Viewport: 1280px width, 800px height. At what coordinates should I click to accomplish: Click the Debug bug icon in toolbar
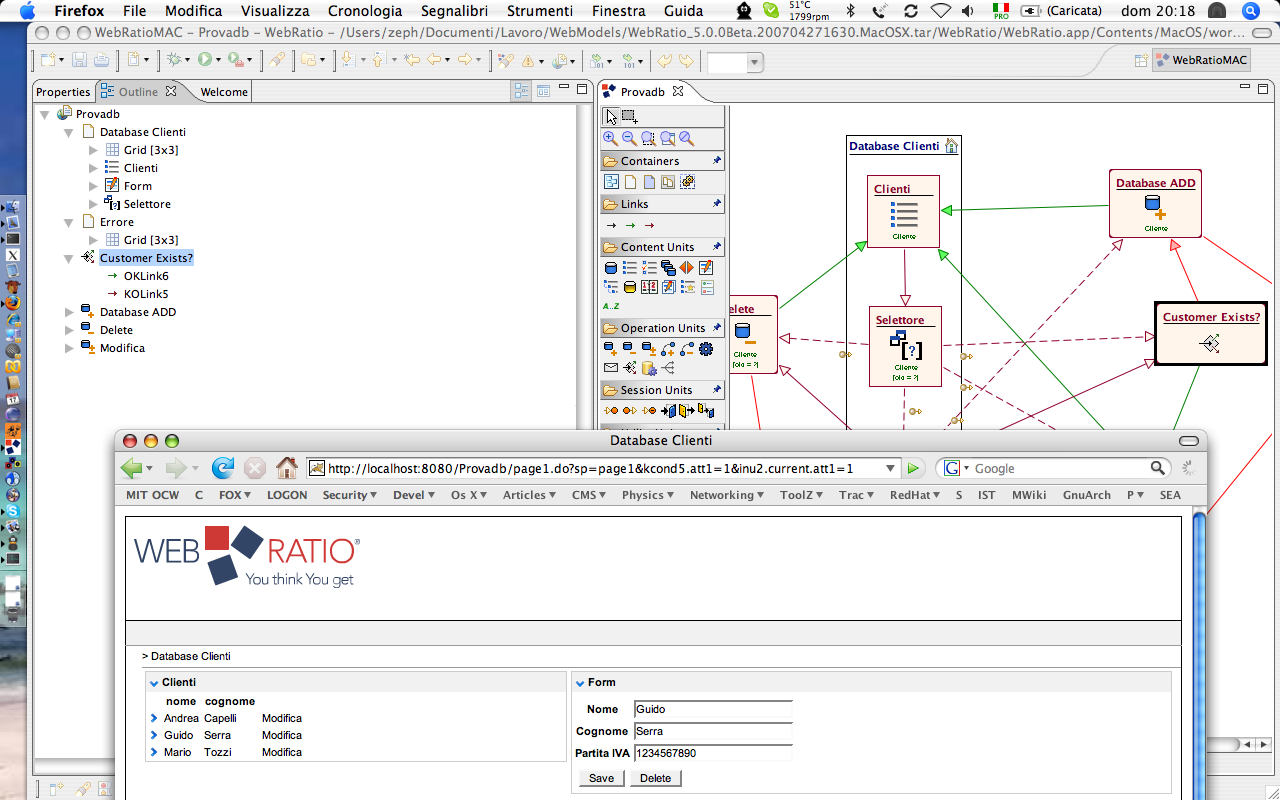174,60
